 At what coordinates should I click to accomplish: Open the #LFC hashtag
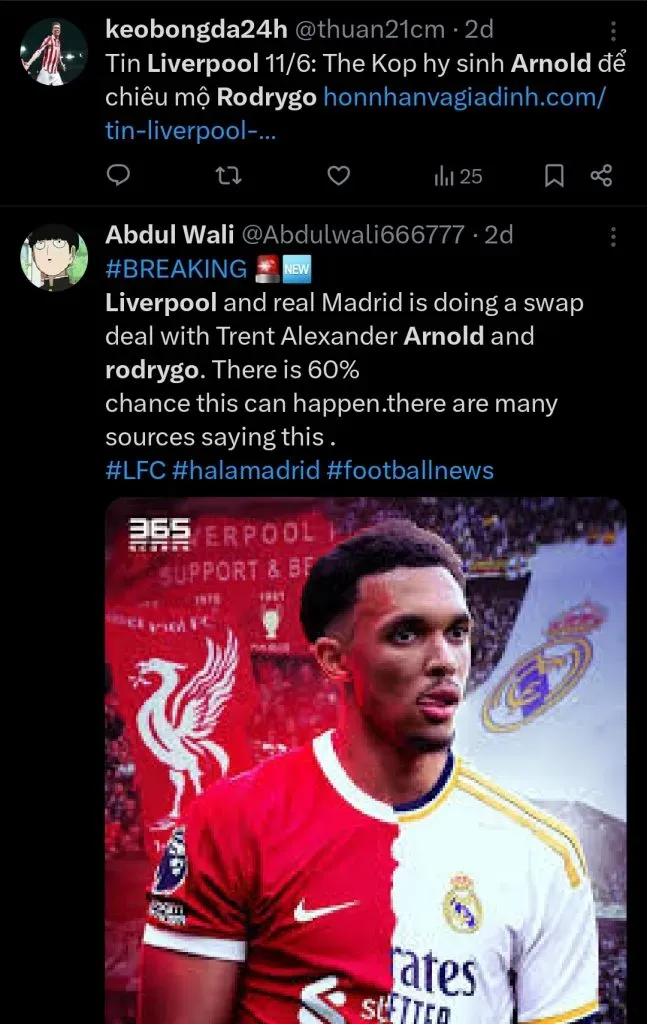click(136, 470)
